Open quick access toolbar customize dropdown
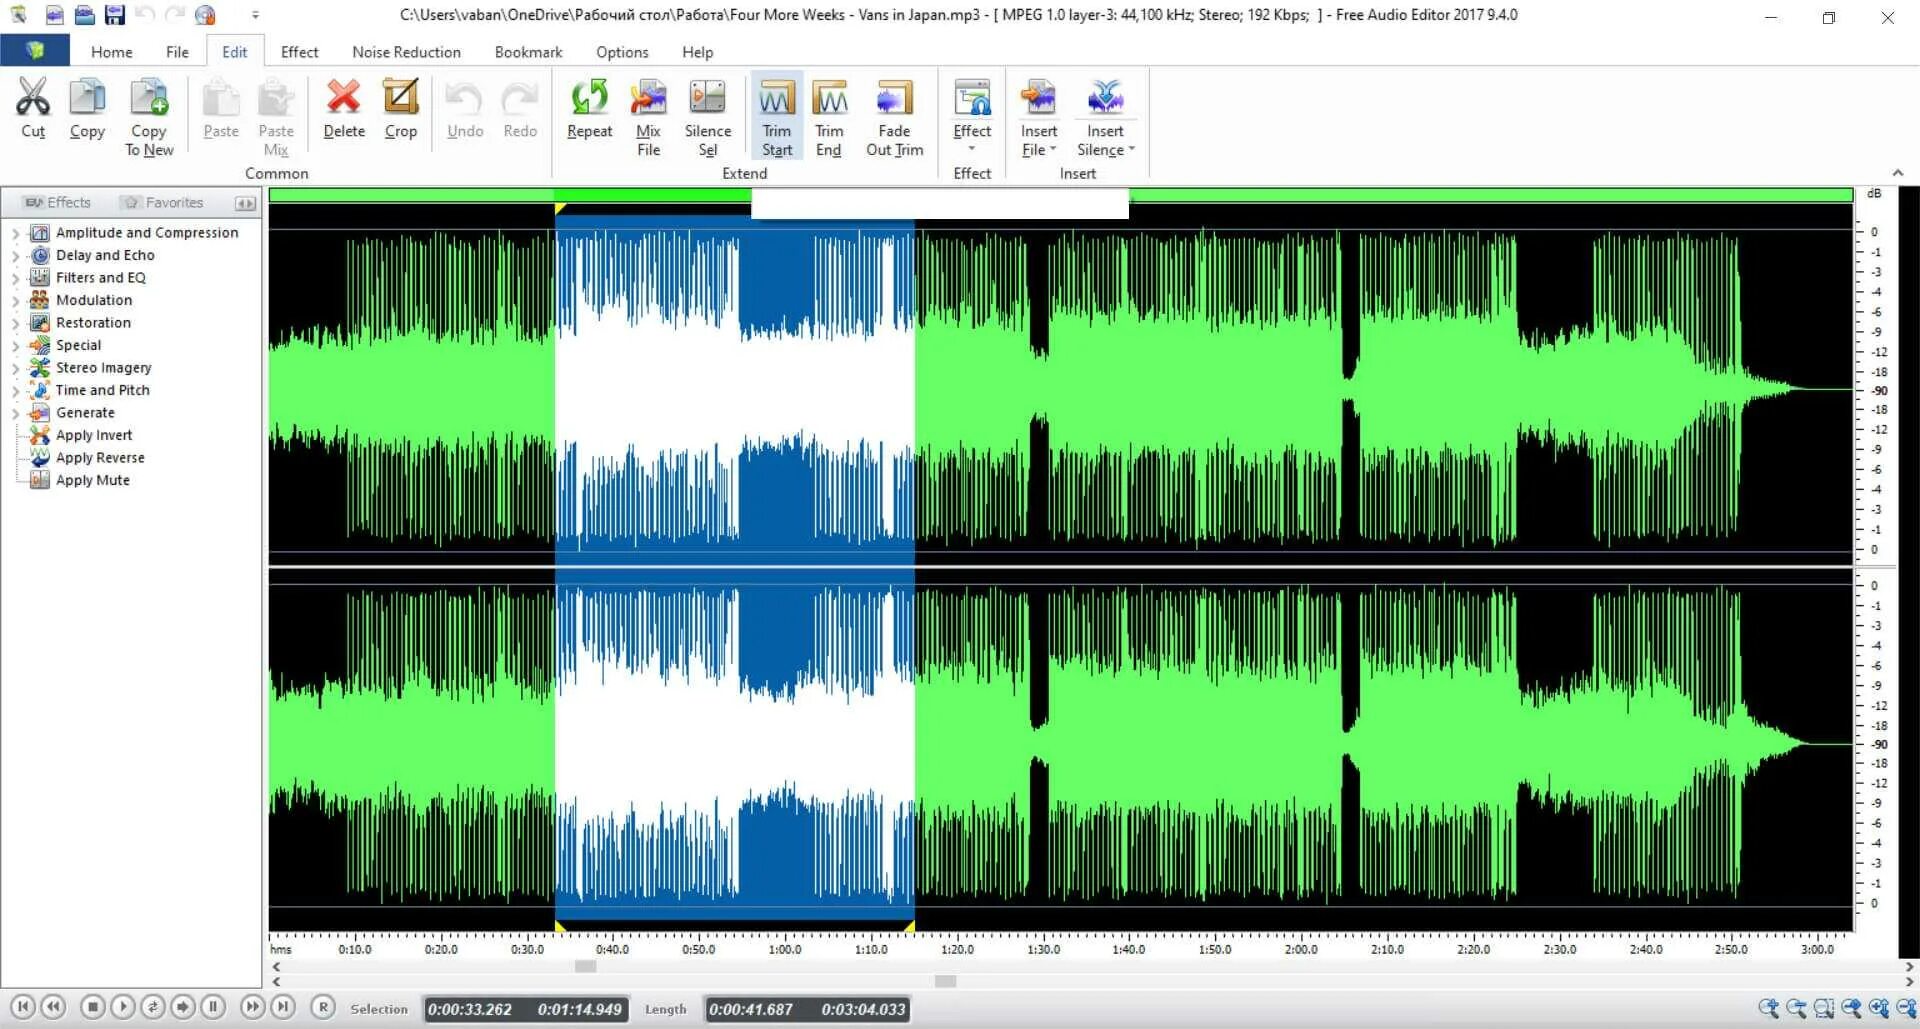Screen dimensions: 1920x1029 (x=255, y=15)
